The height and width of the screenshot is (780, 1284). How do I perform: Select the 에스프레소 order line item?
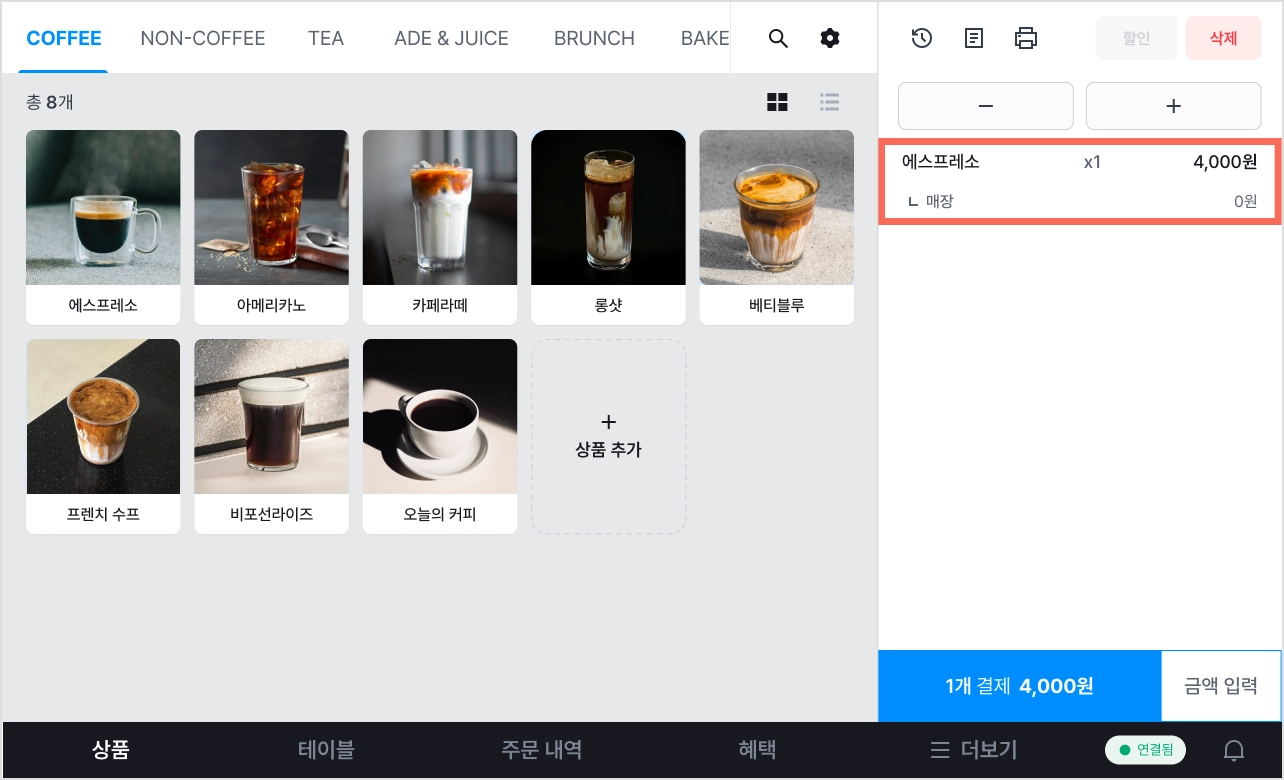pos(1080,181)
